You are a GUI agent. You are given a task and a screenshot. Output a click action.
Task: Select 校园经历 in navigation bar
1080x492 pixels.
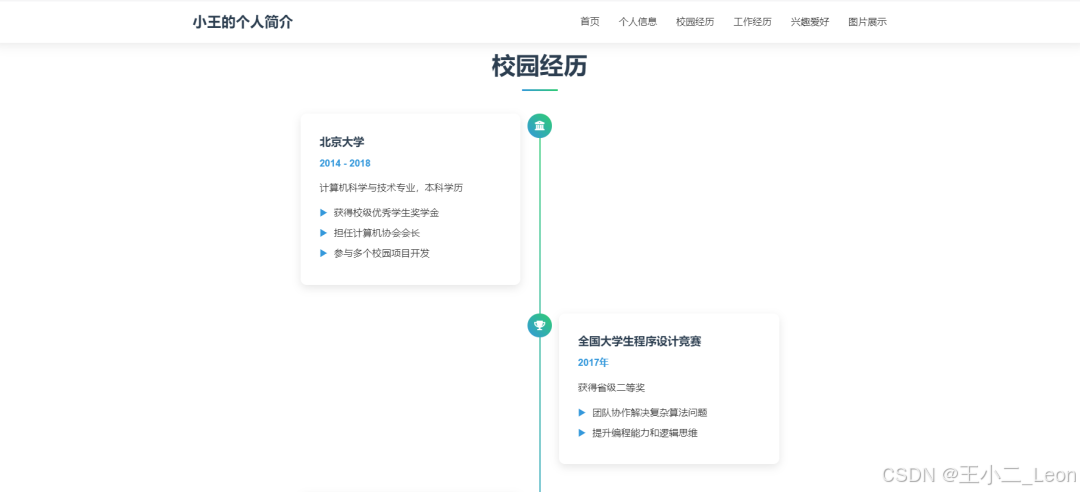click(x=695, y=22)
